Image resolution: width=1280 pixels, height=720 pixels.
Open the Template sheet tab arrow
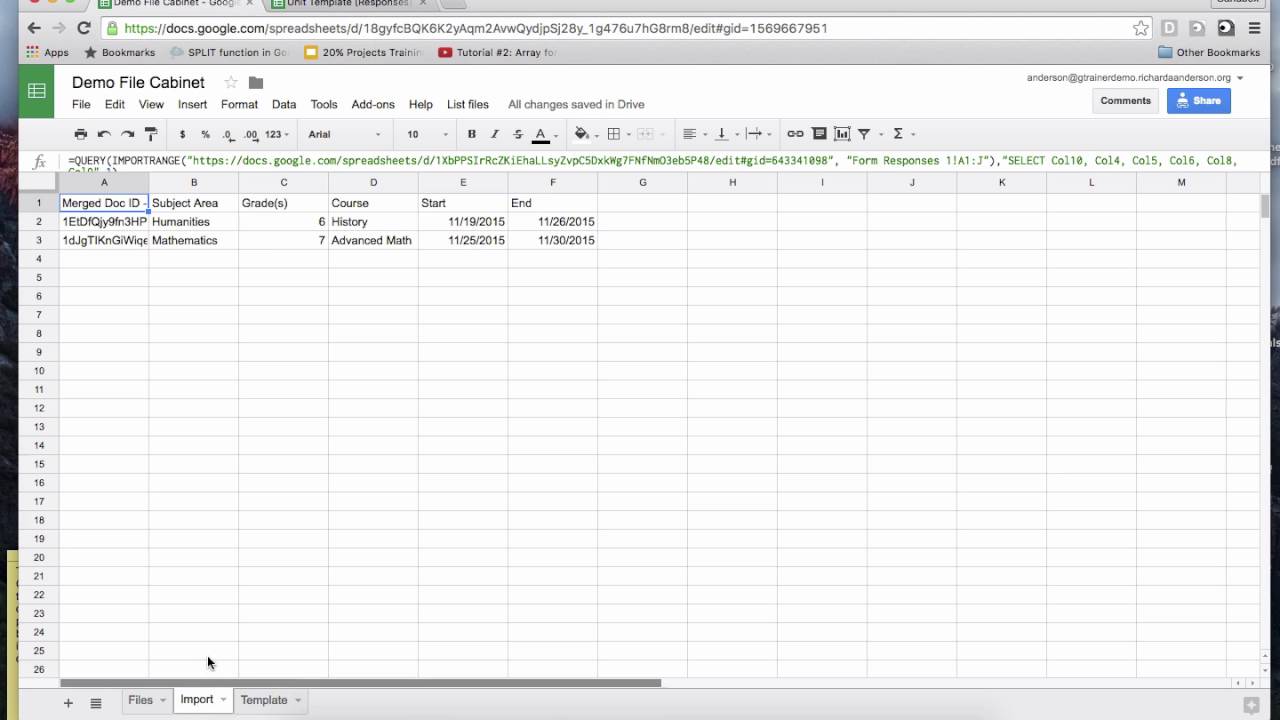pos(297,700)
